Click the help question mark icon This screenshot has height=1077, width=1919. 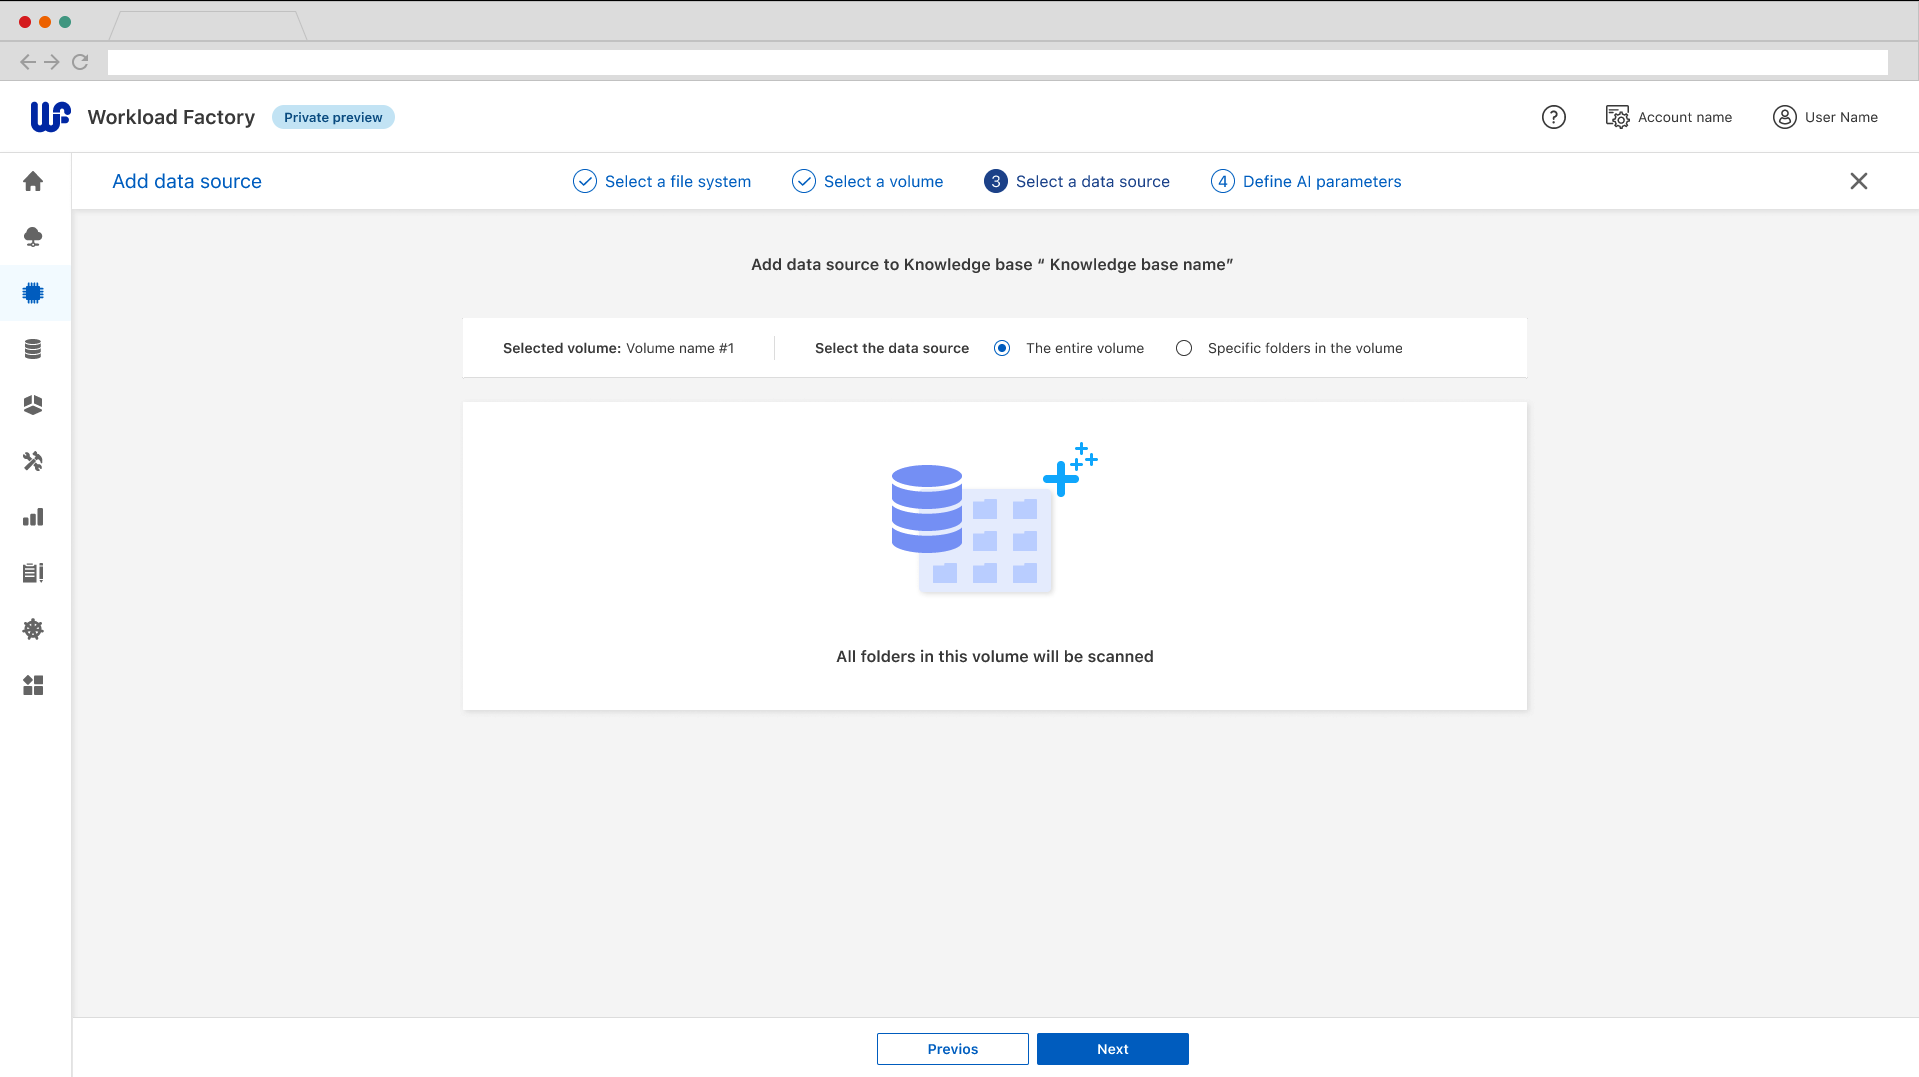(1553, 117)
